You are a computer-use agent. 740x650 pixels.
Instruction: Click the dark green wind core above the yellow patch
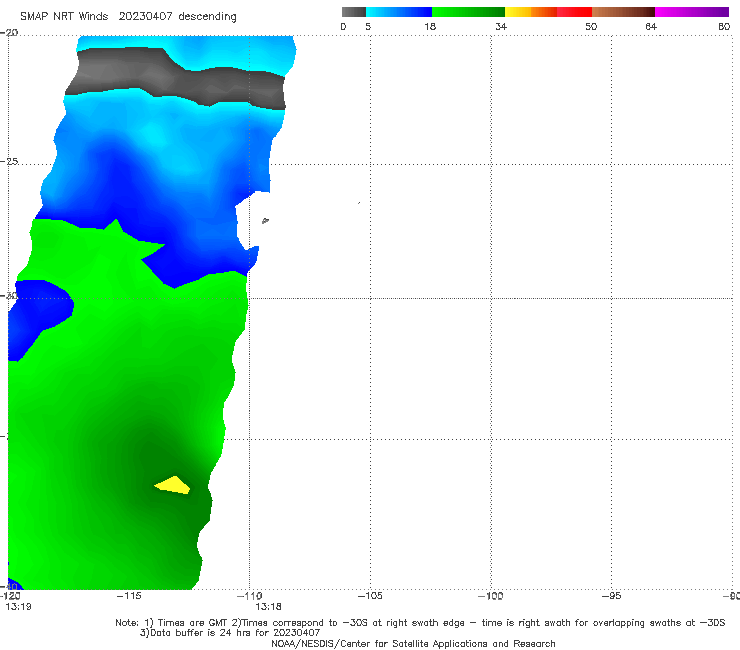tap(156, 456)
